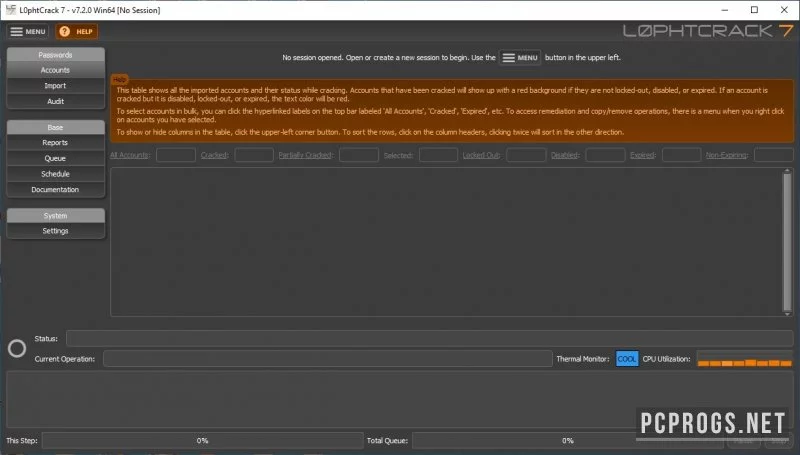Click the Current Operation field

click(328, 359)
